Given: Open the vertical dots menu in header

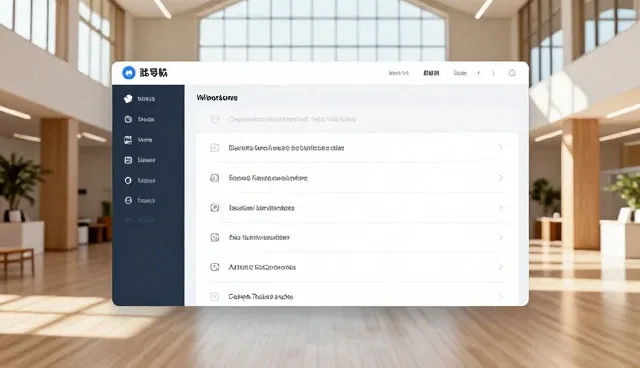Looking at the screenshot, I should 493,73.
